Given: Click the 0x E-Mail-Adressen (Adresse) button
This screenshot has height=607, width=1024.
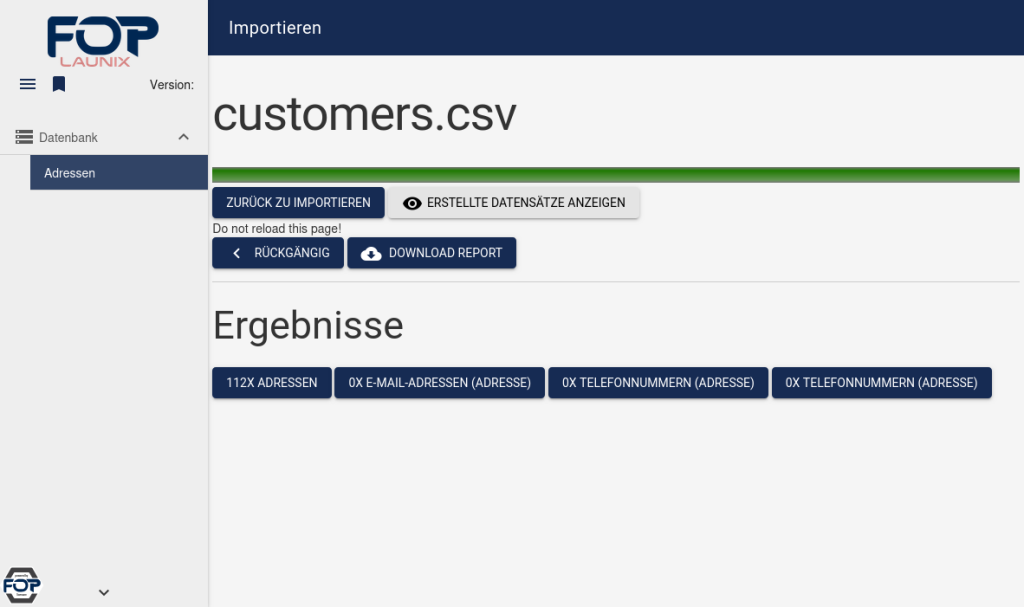Looking at the screenshot, I should point(439,382).
